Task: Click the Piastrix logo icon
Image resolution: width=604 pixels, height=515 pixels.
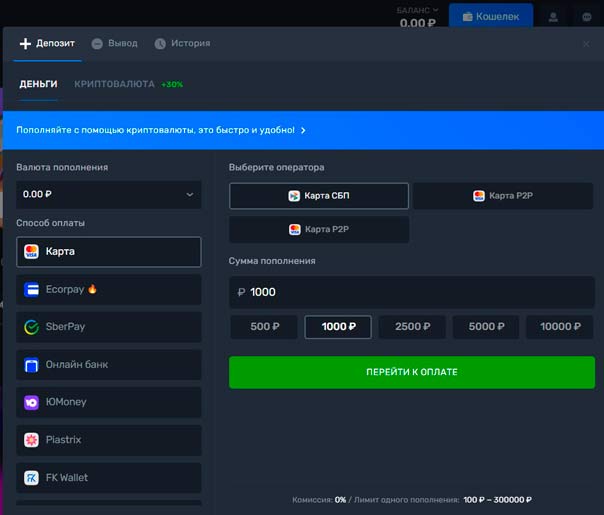Action: (x=32, y=440)
